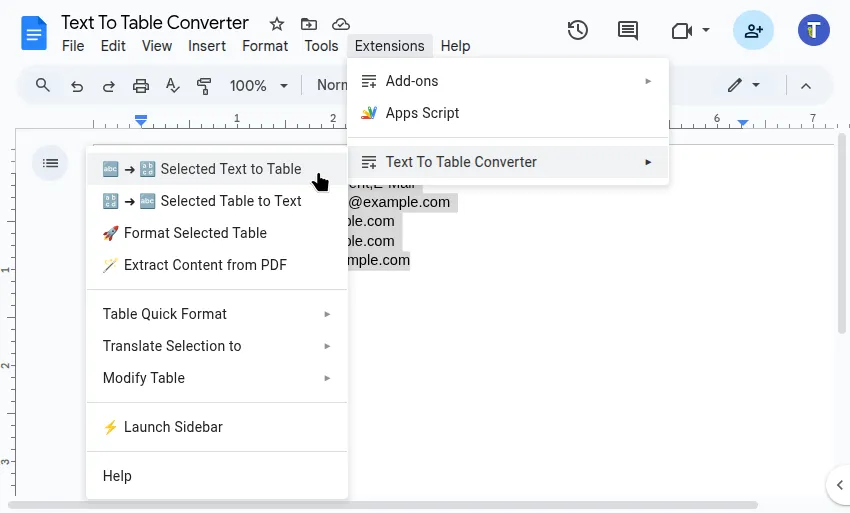This screenshot has width=850, height=513.
Task: Show document outline icon
Action: pos(50,163)
